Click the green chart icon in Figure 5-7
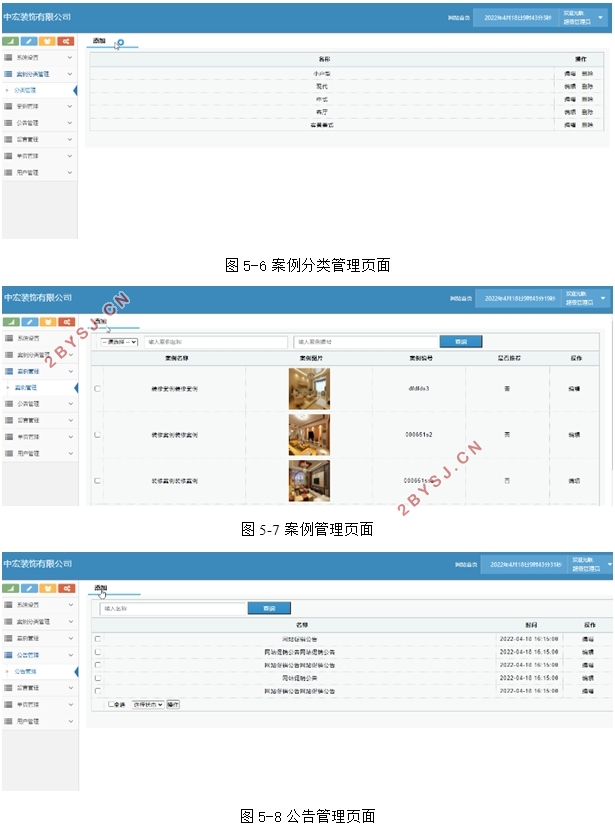This screenshot has height=826, width=615. tap(11, 322)
